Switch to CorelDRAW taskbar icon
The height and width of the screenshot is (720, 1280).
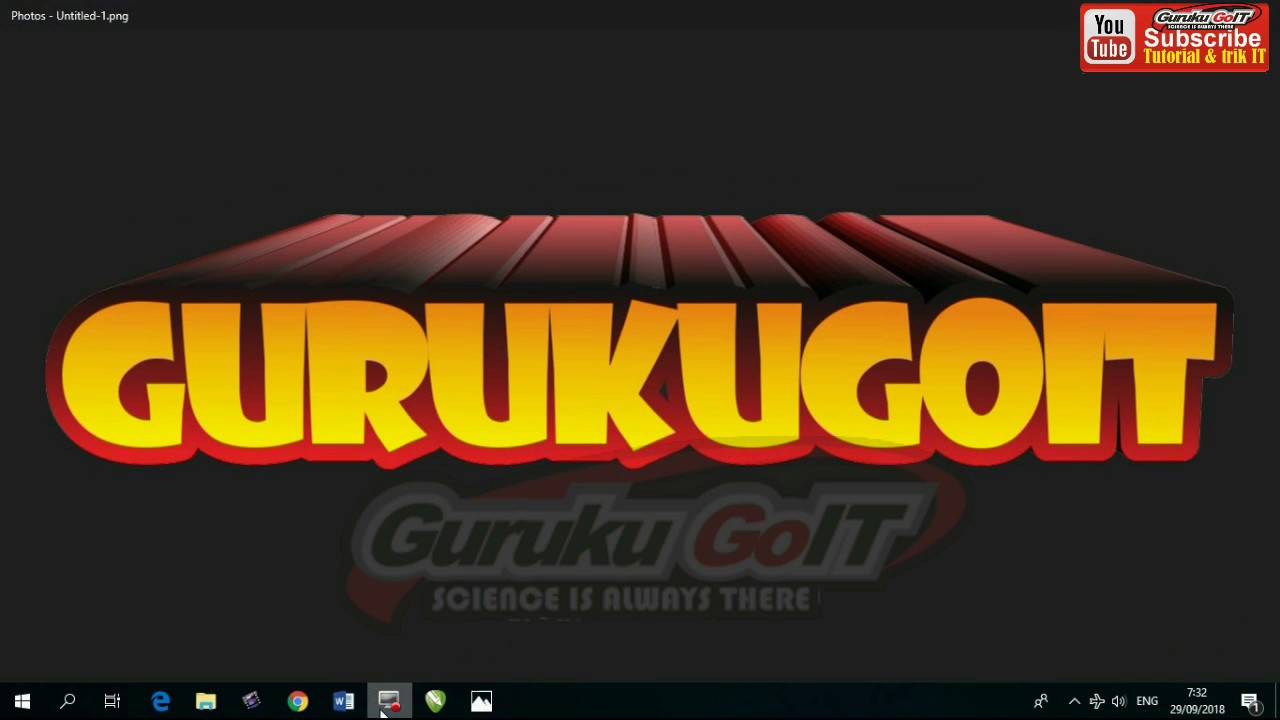coord(435,701)
